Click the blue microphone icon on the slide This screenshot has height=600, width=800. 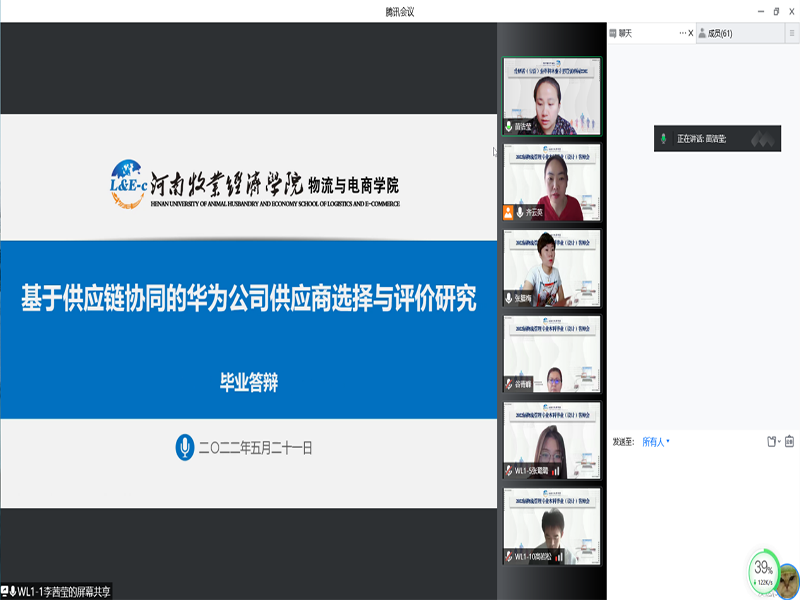pyautogui.click(x=184, y=448)
